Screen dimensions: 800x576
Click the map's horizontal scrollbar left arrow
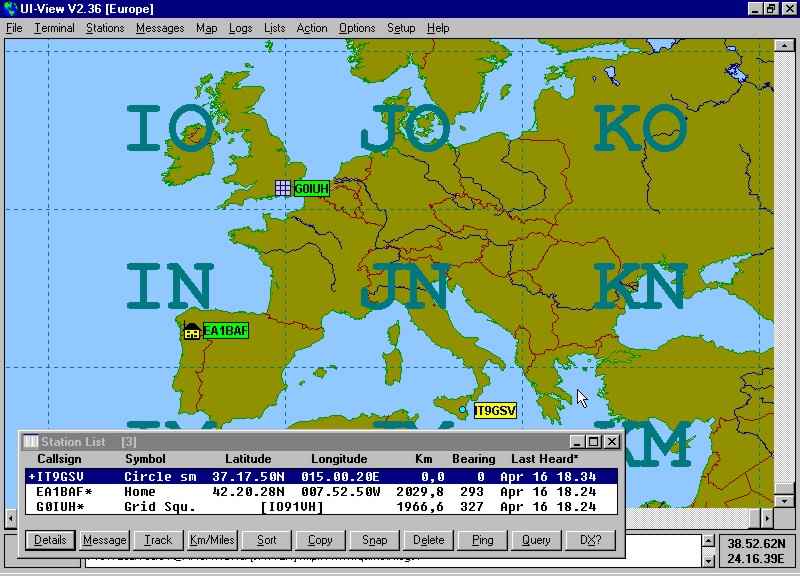point(11,519)
